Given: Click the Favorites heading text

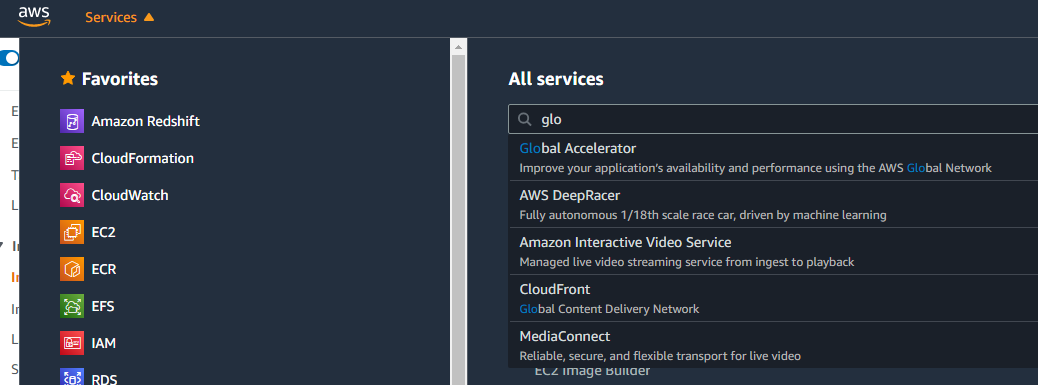Looking at the screenshot, I should 120,79.
